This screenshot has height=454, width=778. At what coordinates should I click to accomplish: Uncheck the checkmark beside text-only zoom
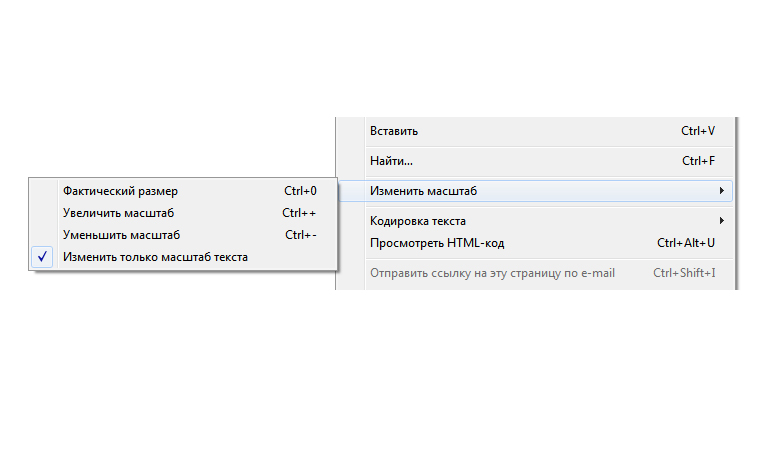coord(43,257)
